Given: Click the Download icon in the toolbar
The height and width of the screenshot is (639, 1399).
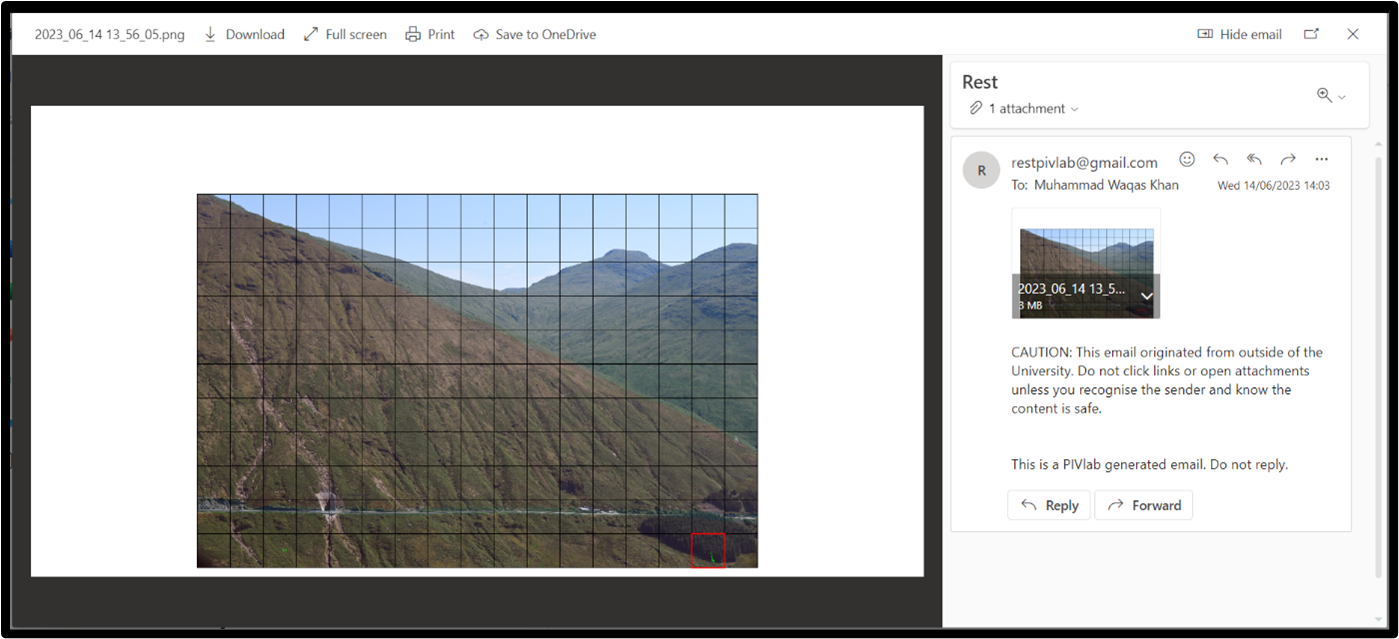Looking at the screenshot, I should click(x=210, y=34).
